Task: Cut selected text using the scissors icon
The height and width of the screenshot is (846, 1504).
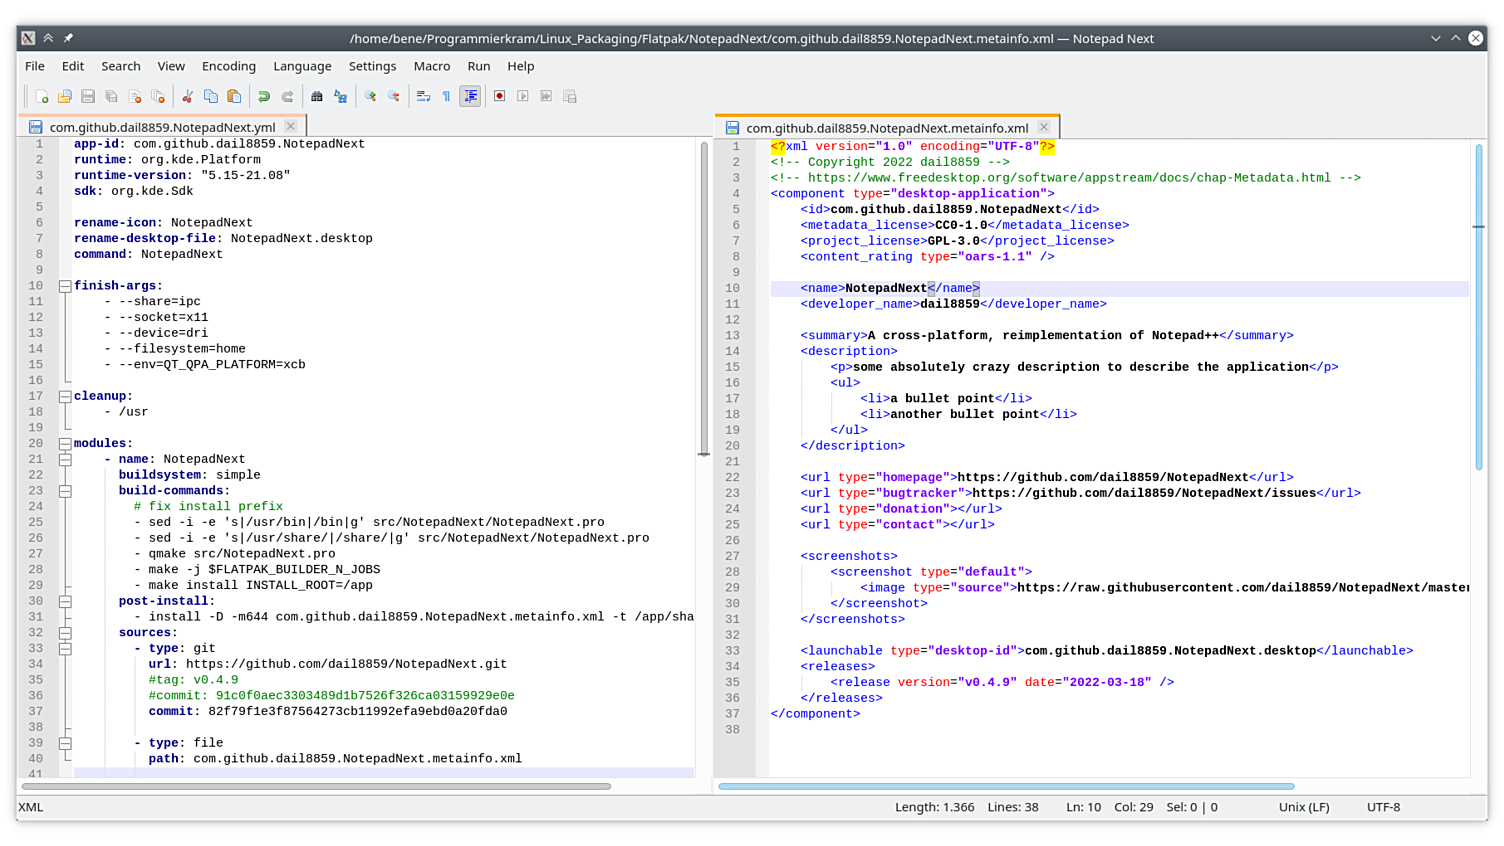Action: [189, 96]
